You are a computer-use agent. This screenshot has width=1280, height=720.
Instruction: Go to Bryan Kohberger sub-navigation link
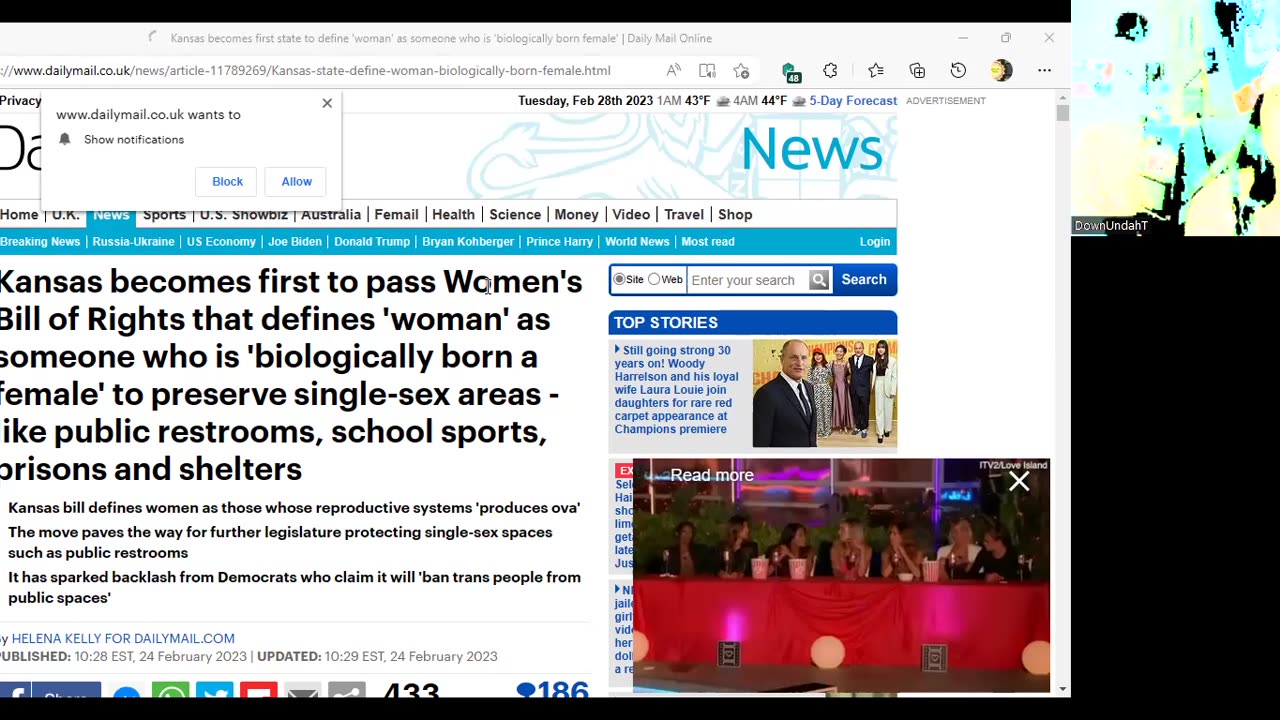tap(468, 242)
